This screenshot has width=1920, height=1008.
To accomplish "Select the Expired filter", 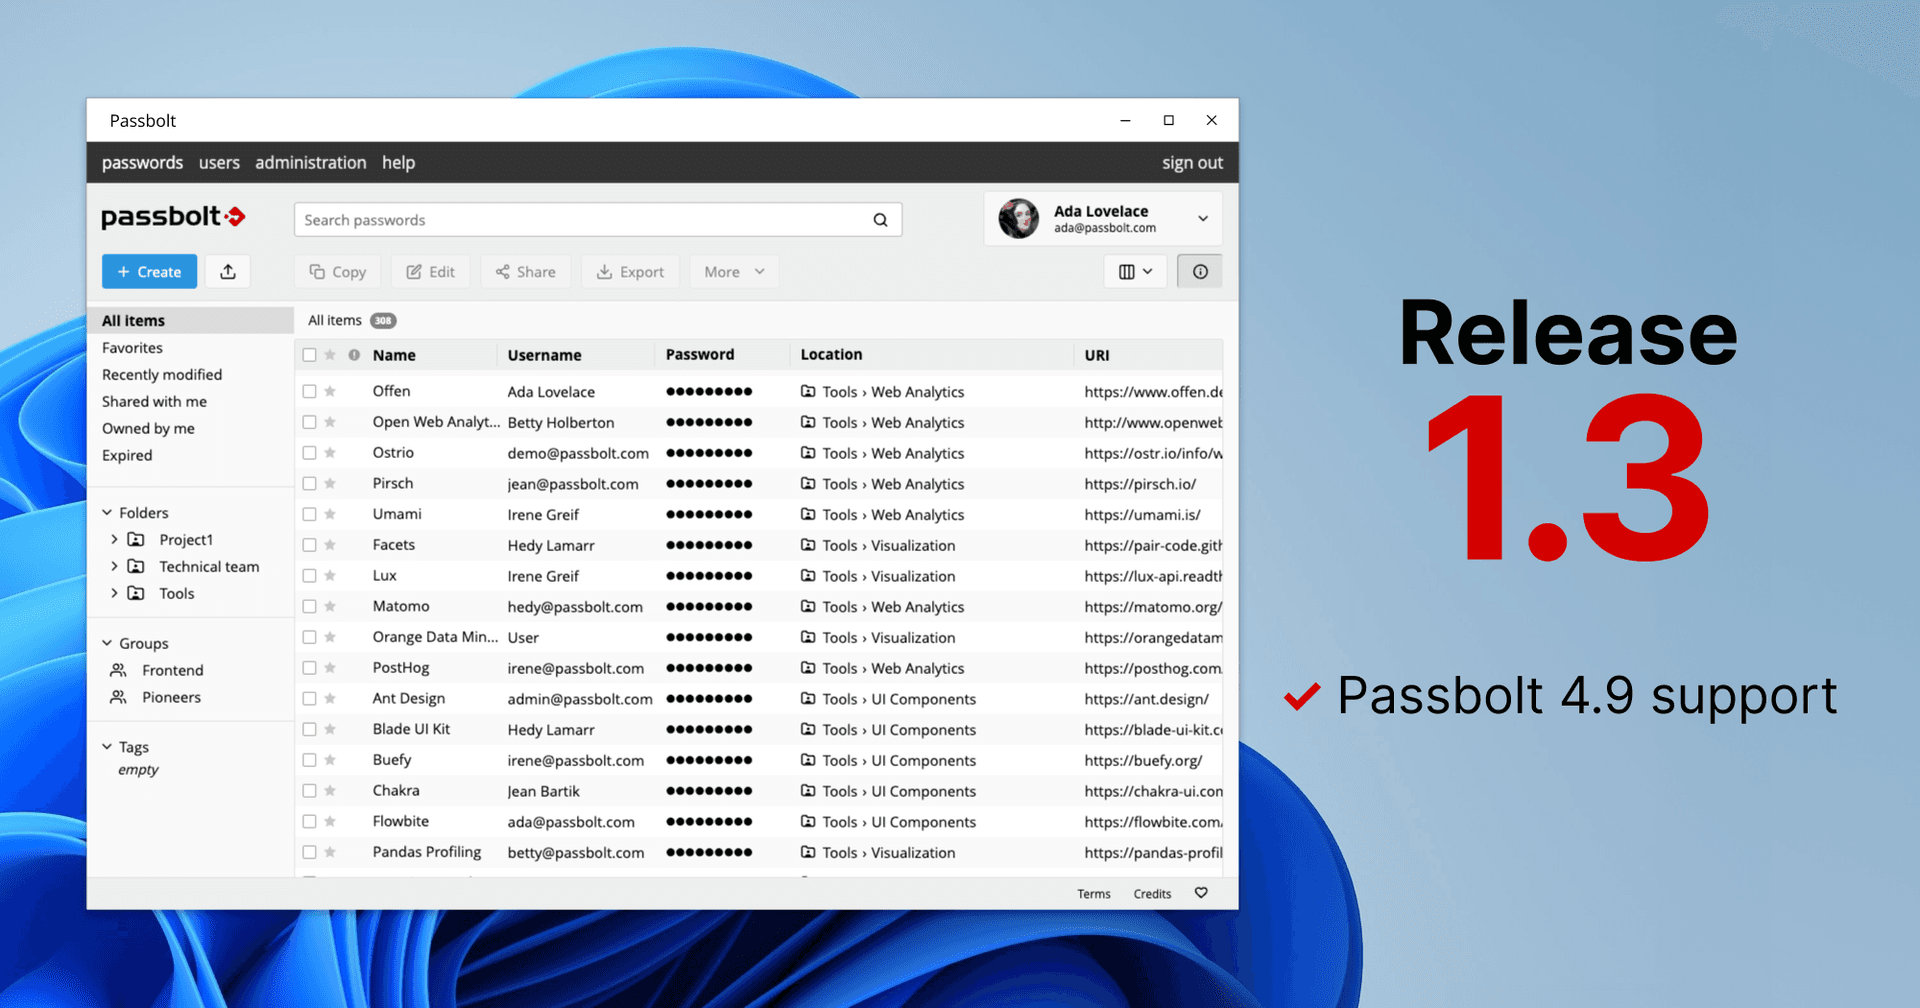I will [127, 455].
